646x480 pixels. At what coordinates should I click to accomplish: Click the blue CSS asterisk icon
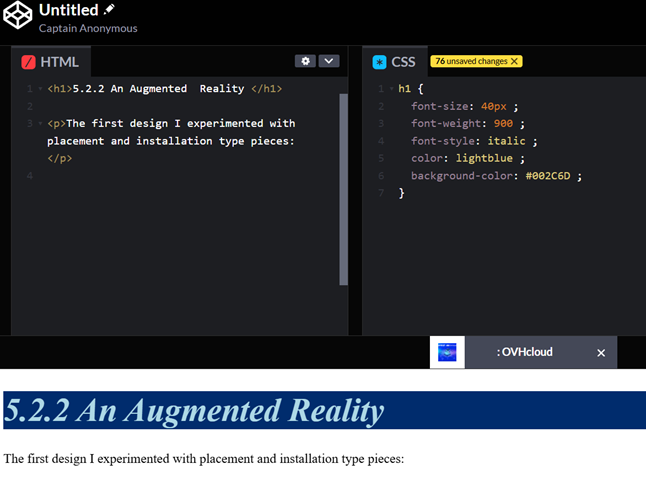click(x=379, y=62)
